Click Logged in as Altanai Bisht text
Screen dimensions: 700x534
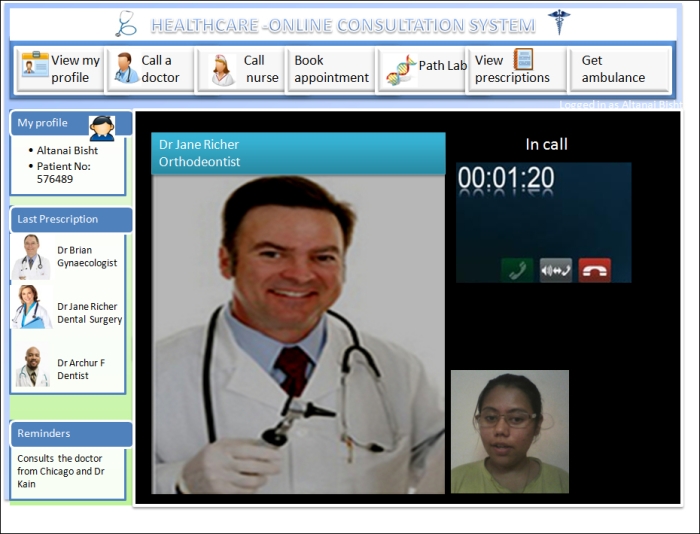(x=621, y=104)
